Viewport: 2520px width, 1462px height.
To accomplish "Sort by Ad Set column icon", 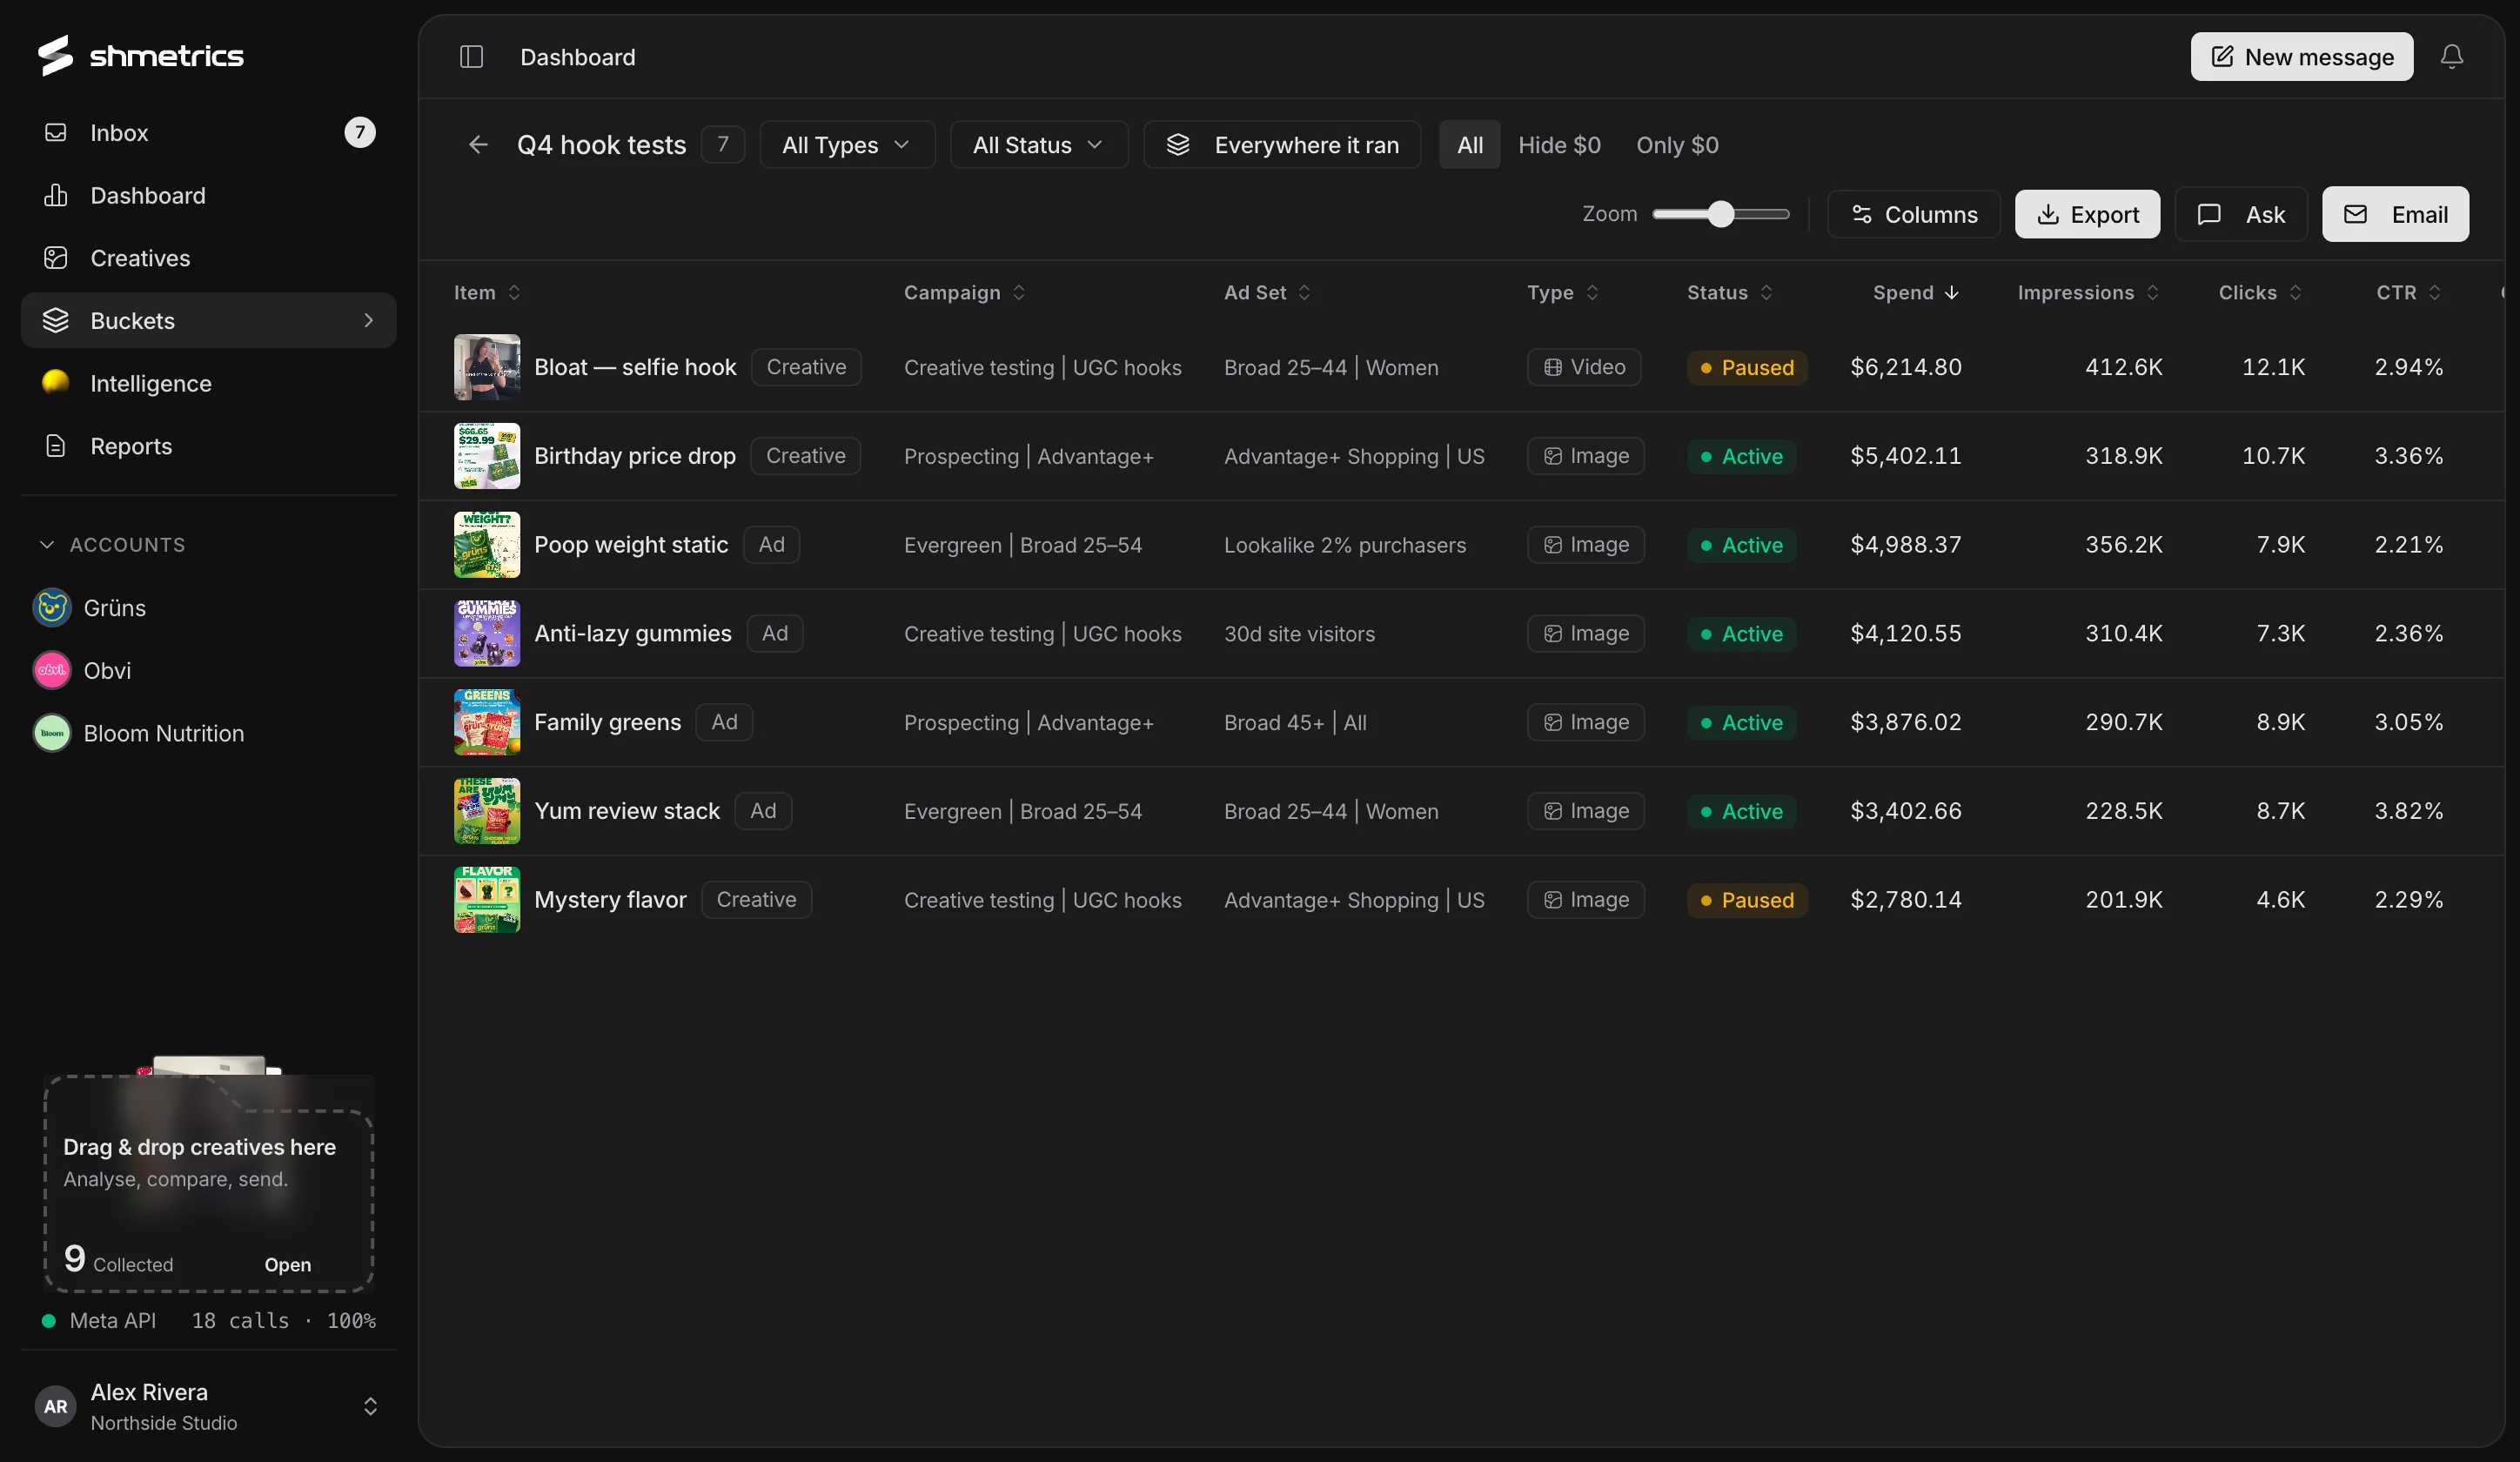I will tap(1304, 293).
